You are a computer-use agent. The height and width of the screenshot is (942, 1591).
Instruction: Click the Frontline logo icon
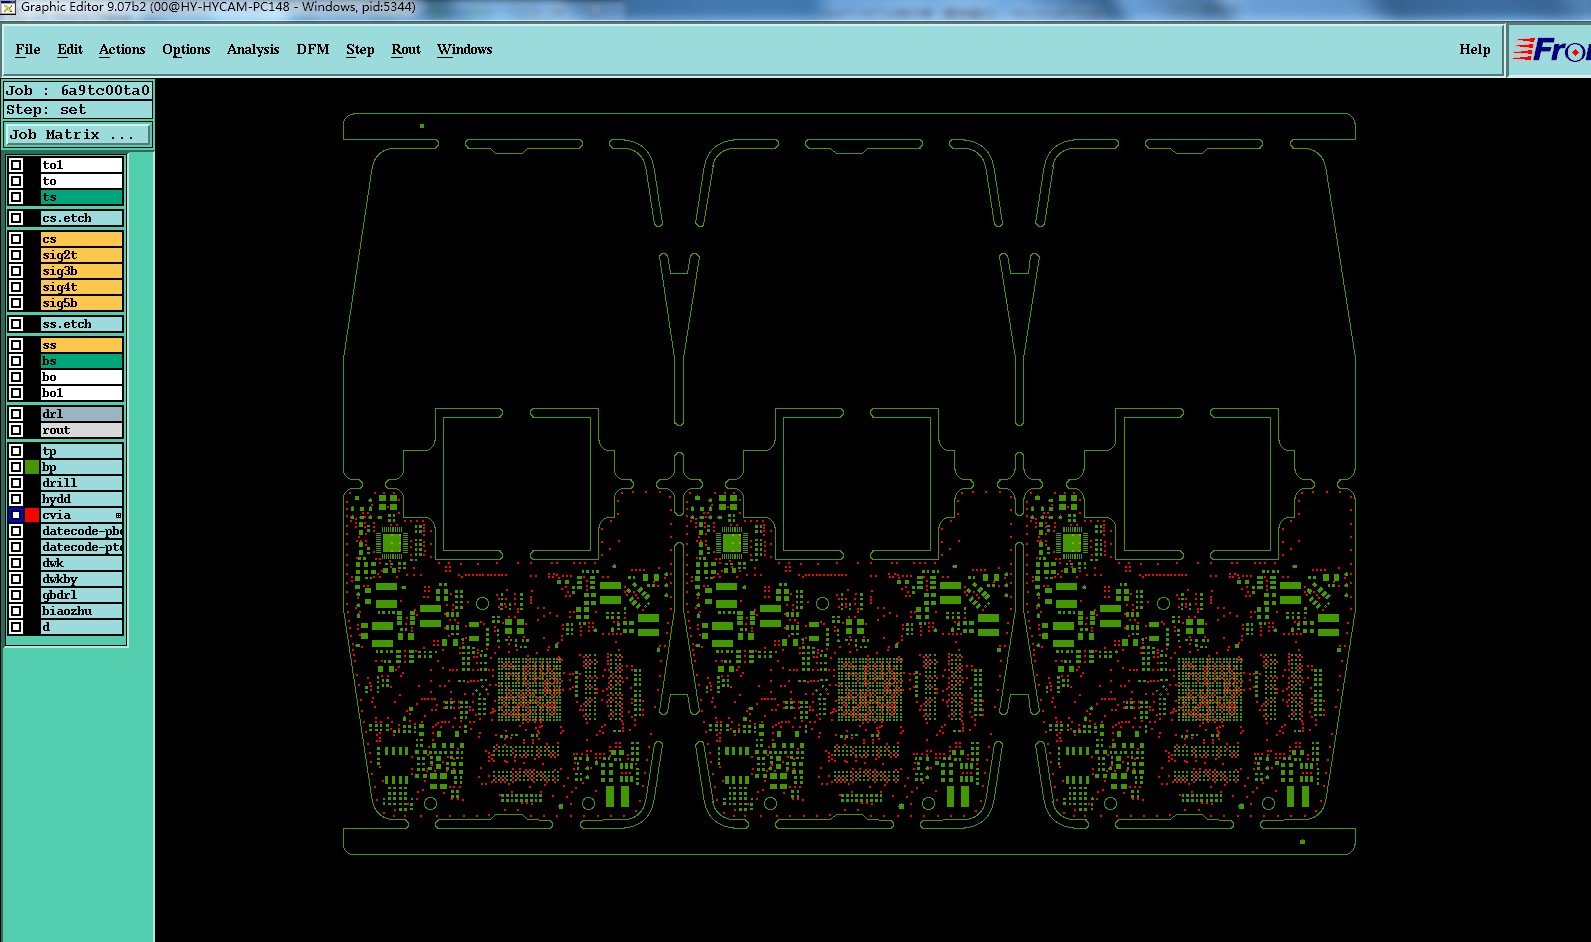[x=1549, y=50]
